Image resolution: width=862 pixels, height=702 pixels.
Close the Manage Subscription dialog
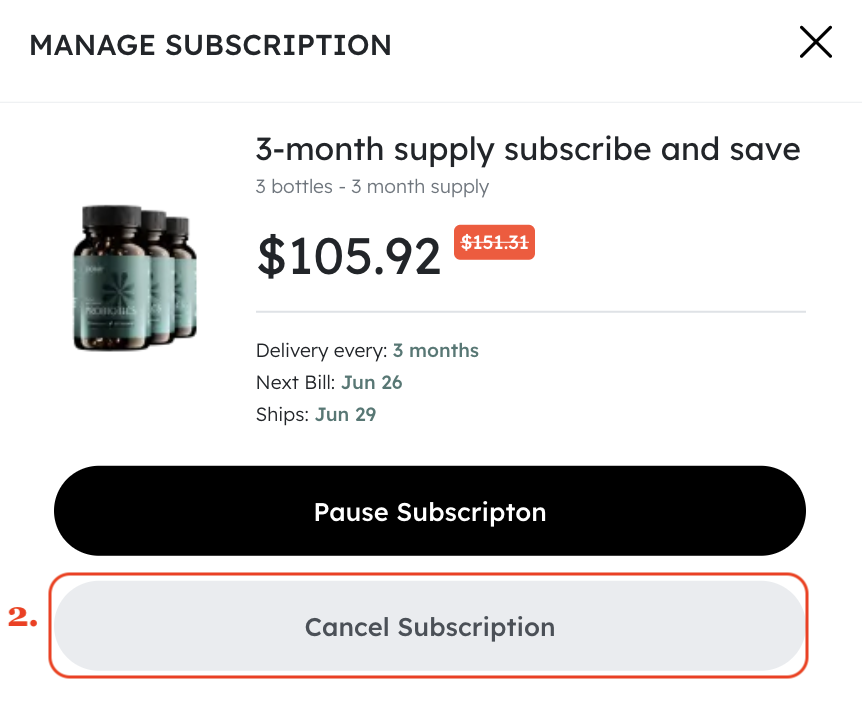click(815, 42)
